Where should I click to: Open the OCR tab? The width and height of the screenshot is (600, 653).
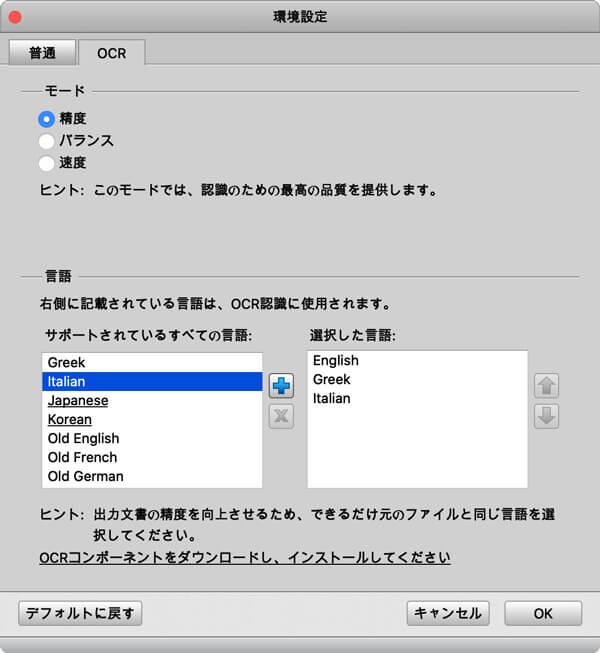coord(112,53)
